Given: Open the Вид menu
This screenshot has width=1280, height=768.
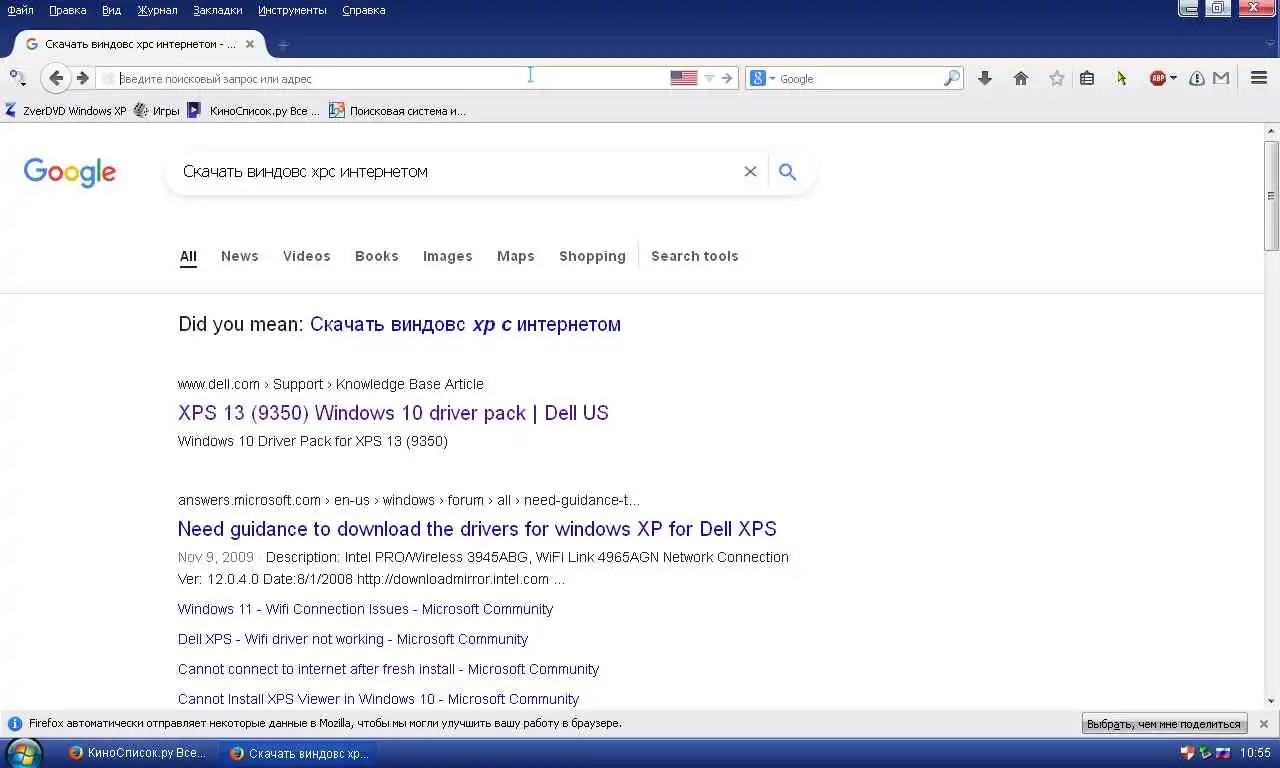Looking at the screenshot, I should tap(111, 10).
